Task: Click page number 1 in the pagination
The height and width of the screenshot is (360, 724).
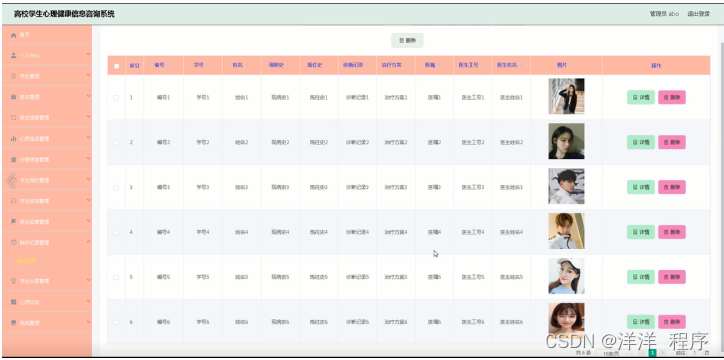Action: [x=652, y=353]
